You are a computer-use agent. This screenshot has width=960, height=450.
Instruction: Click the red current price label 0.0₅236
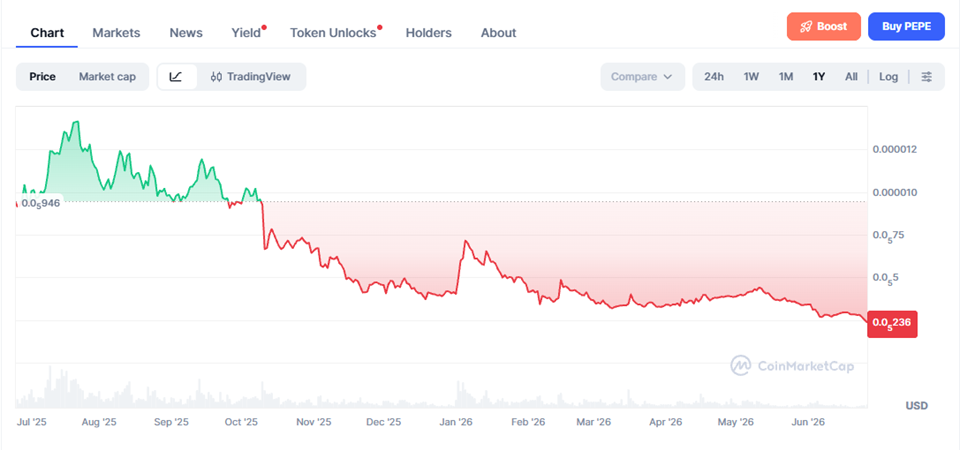click(892, 322)
